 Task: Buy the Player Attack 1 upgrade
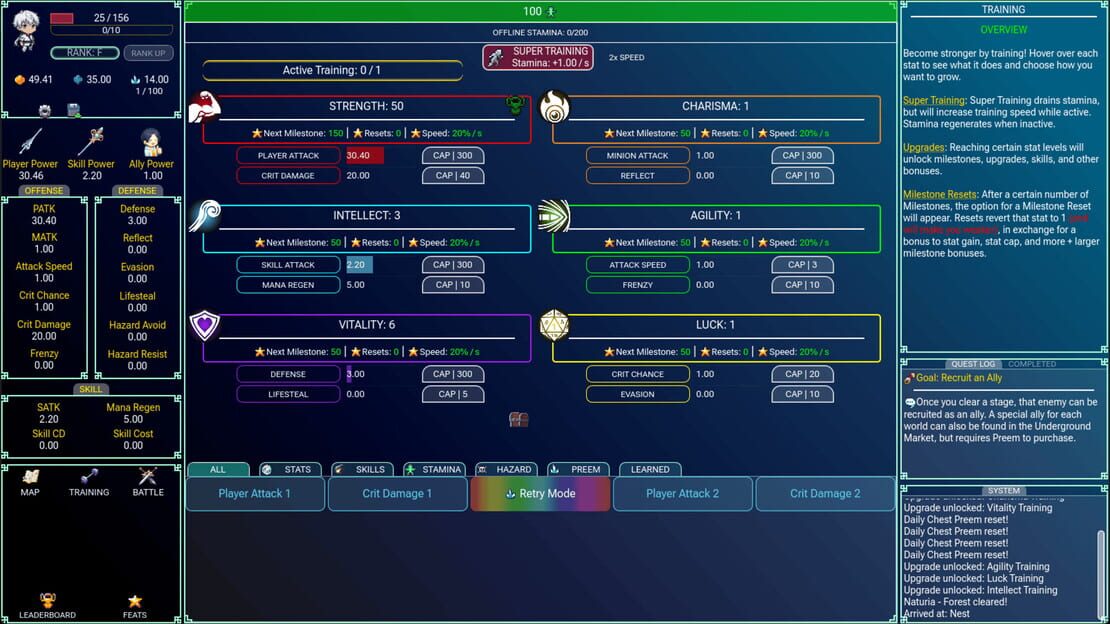point(255,494)
